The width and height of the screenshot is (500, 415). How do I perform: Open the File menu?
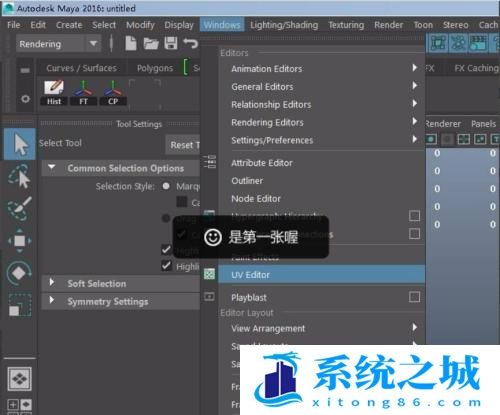coord(13,25)
